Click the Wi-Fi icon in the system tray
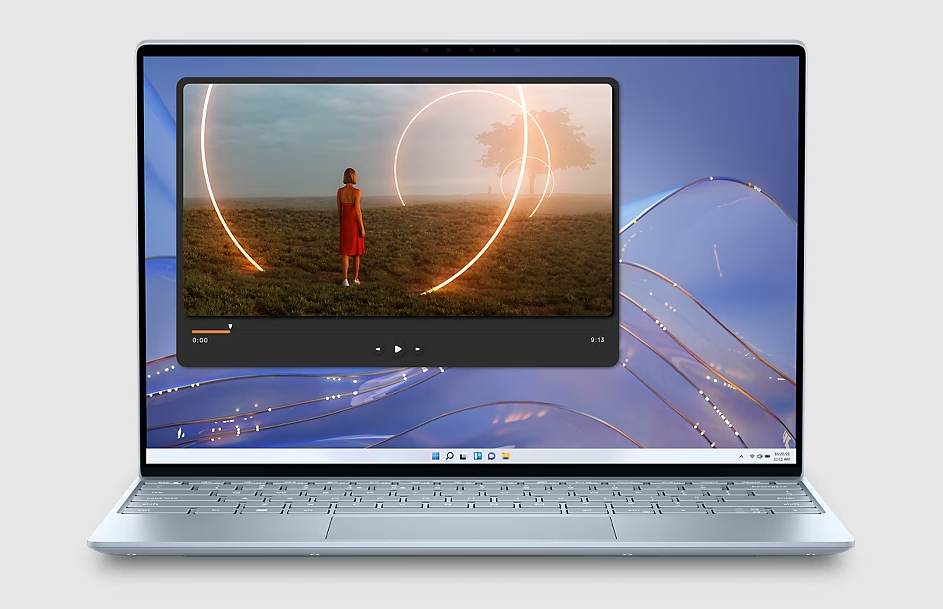Screen dimensions: 943x609 point(752,456)
